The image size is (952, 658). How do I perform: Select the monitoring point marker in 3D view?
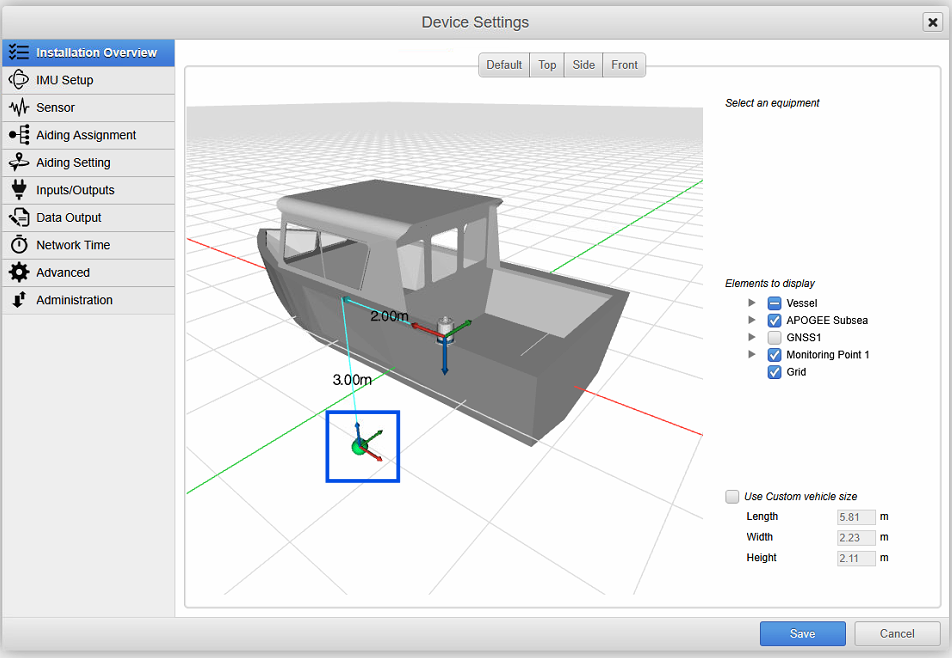pos(361,447)
